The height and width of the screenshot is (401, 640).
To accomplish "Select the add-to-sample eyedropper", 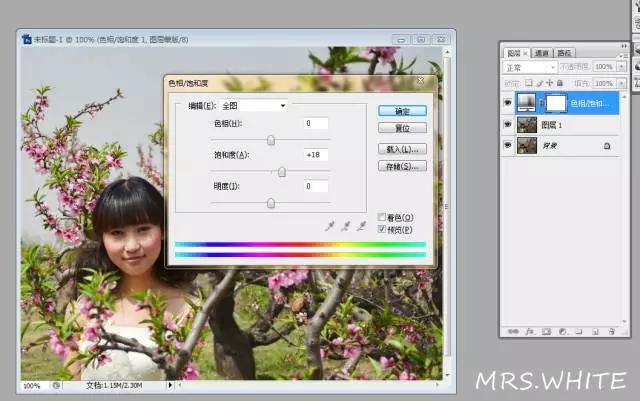I will pyautogui.click(x=347, y=227).
